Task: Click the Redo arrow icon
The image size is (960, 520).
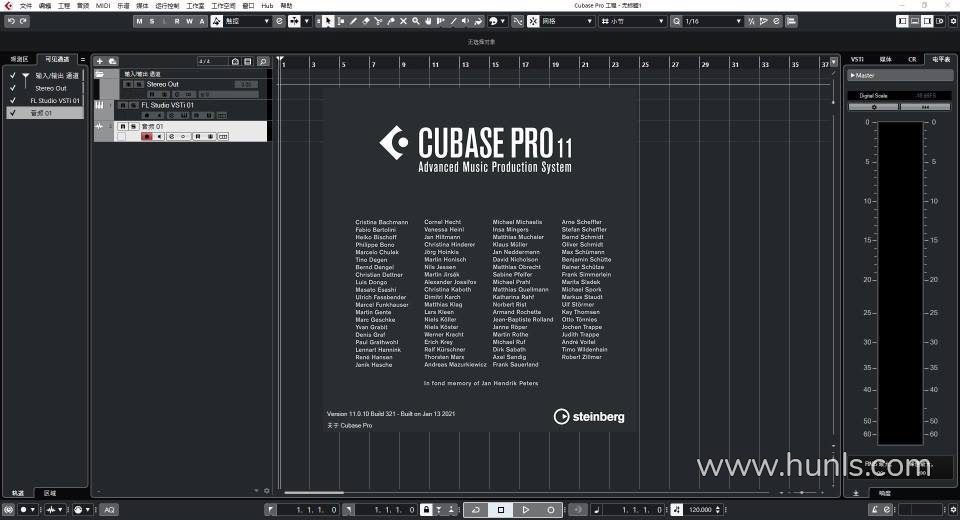Action: point(23,21)
